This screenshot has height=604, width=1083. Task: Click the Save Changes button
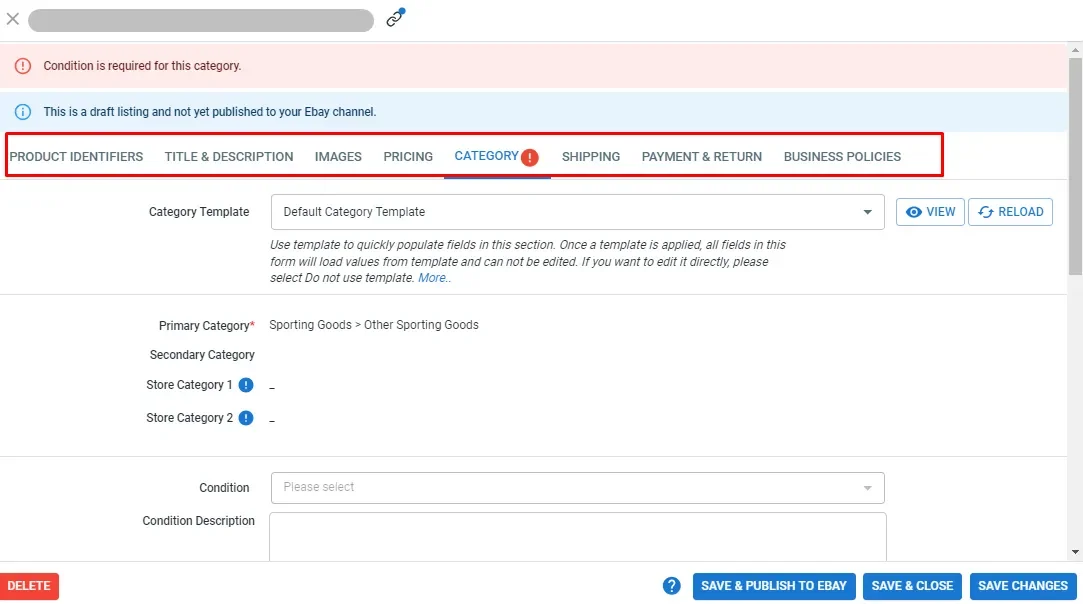click(x=1023, y=586)
